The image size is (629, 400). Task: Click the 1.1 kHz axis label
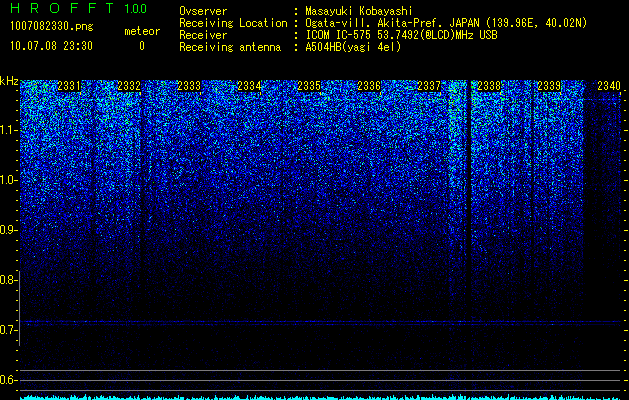[9, 130]
